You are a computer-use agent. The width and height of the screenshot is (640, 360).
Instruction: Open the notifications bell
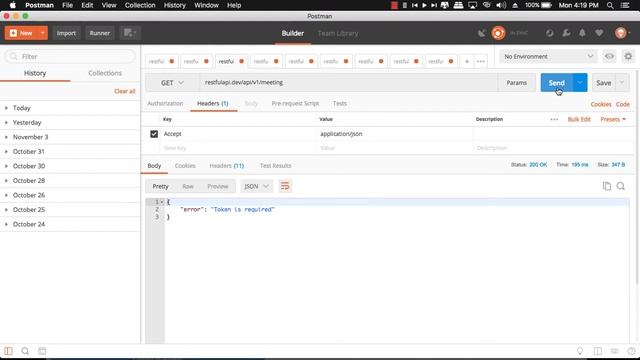pos(582,33)
